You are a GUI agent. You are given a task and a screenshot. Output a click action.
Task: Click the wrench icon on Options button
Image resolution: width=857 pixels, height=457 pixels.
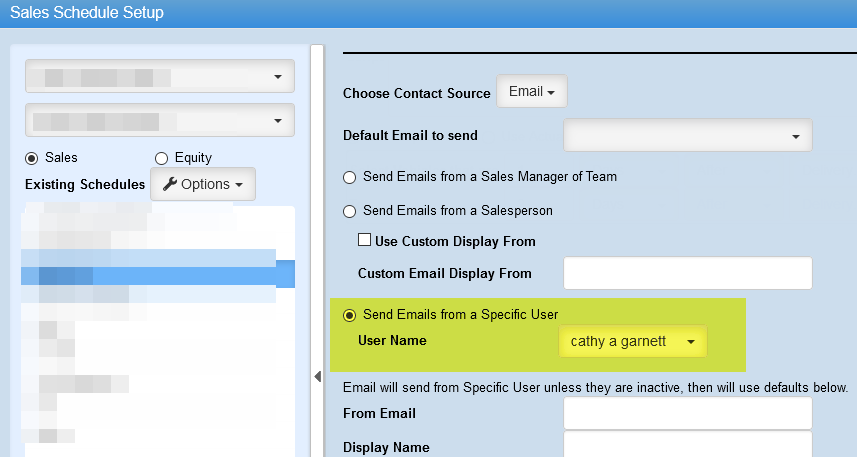tap(169, 184)
